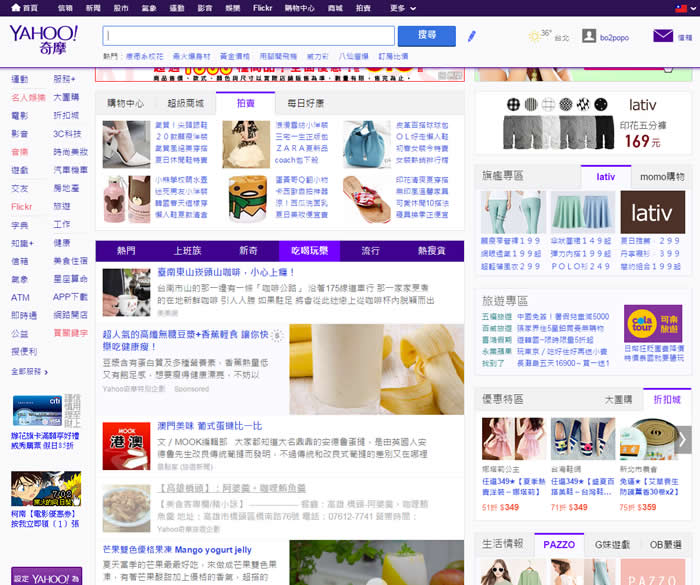Click the Yahoo 奇摩 logo
This screenshot has height=585, width=700.
tap(46, 39)
